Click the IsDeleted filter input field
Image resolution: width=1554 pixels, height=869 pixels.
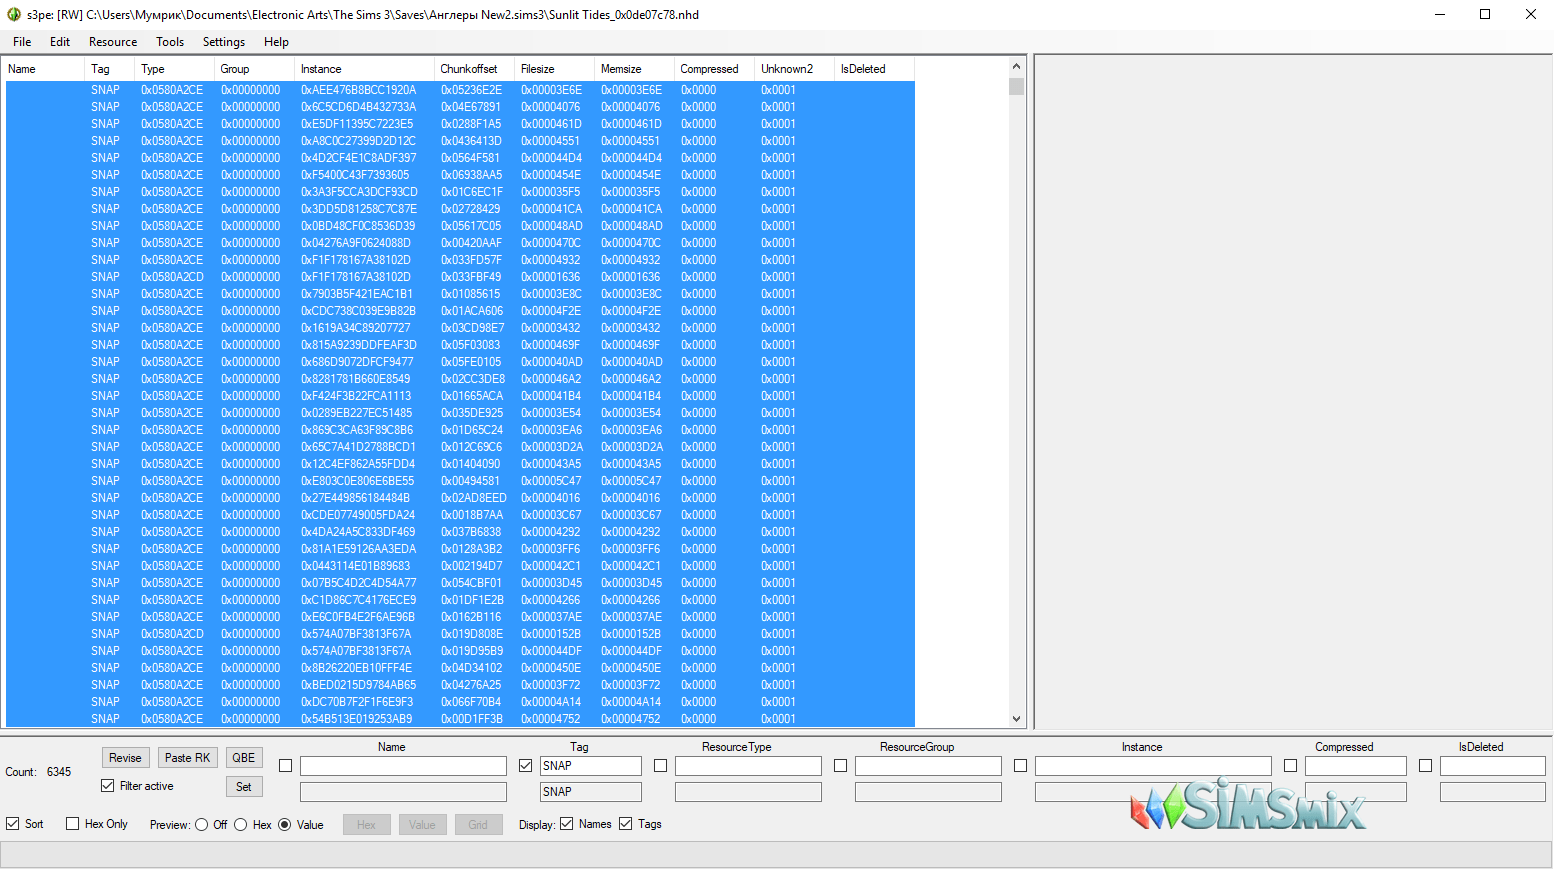pos(1493,766)
